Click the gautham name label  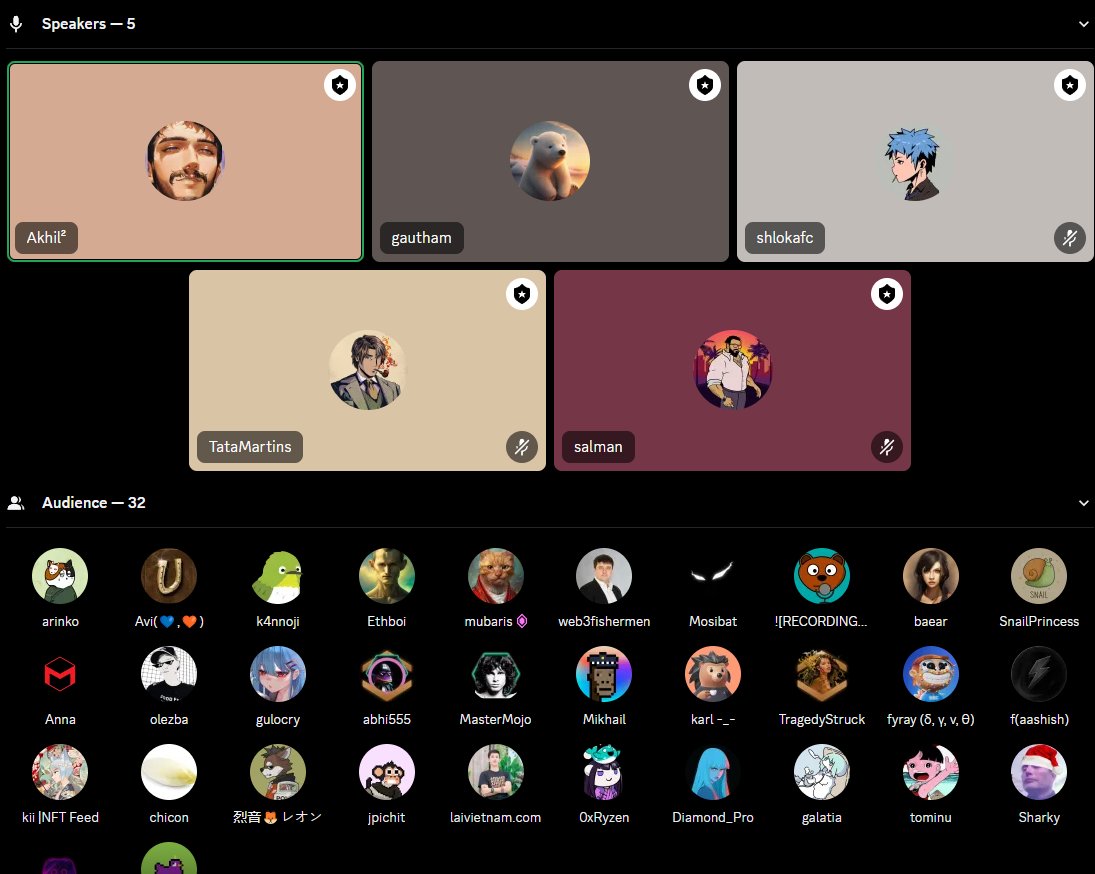click(x=421, y=238)
